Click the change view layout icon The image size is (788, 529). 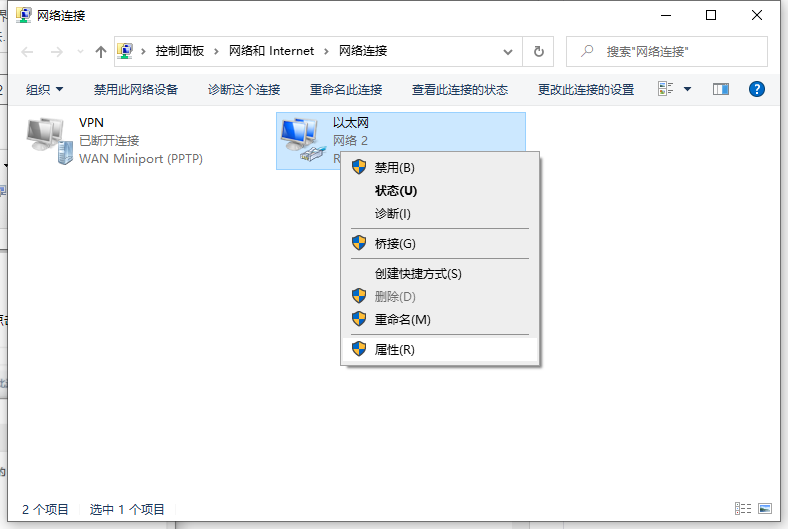(666, 89)
